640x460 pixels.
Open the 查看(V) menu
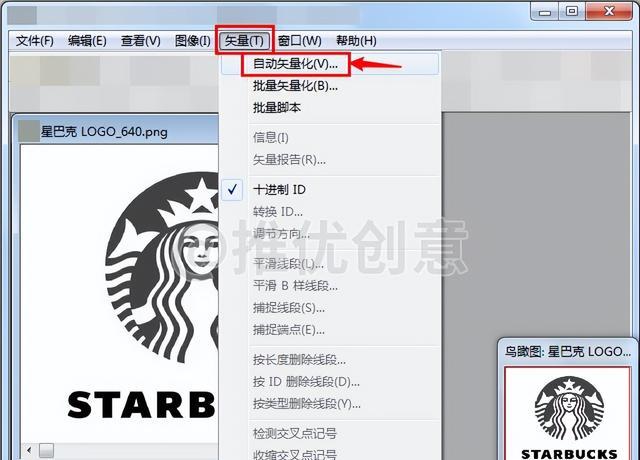click(140, 41)
